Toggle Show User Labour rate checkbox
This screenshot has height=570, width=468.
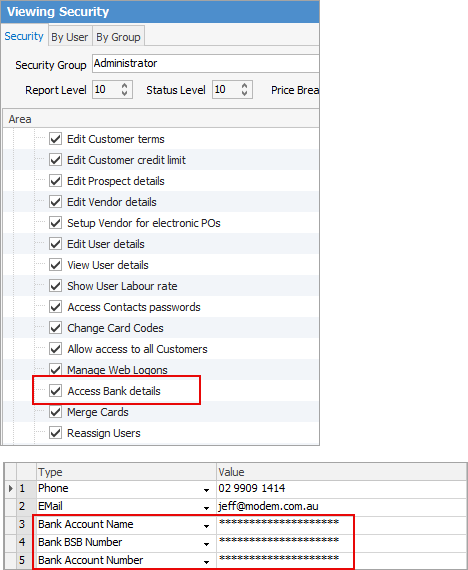point(55,286)
